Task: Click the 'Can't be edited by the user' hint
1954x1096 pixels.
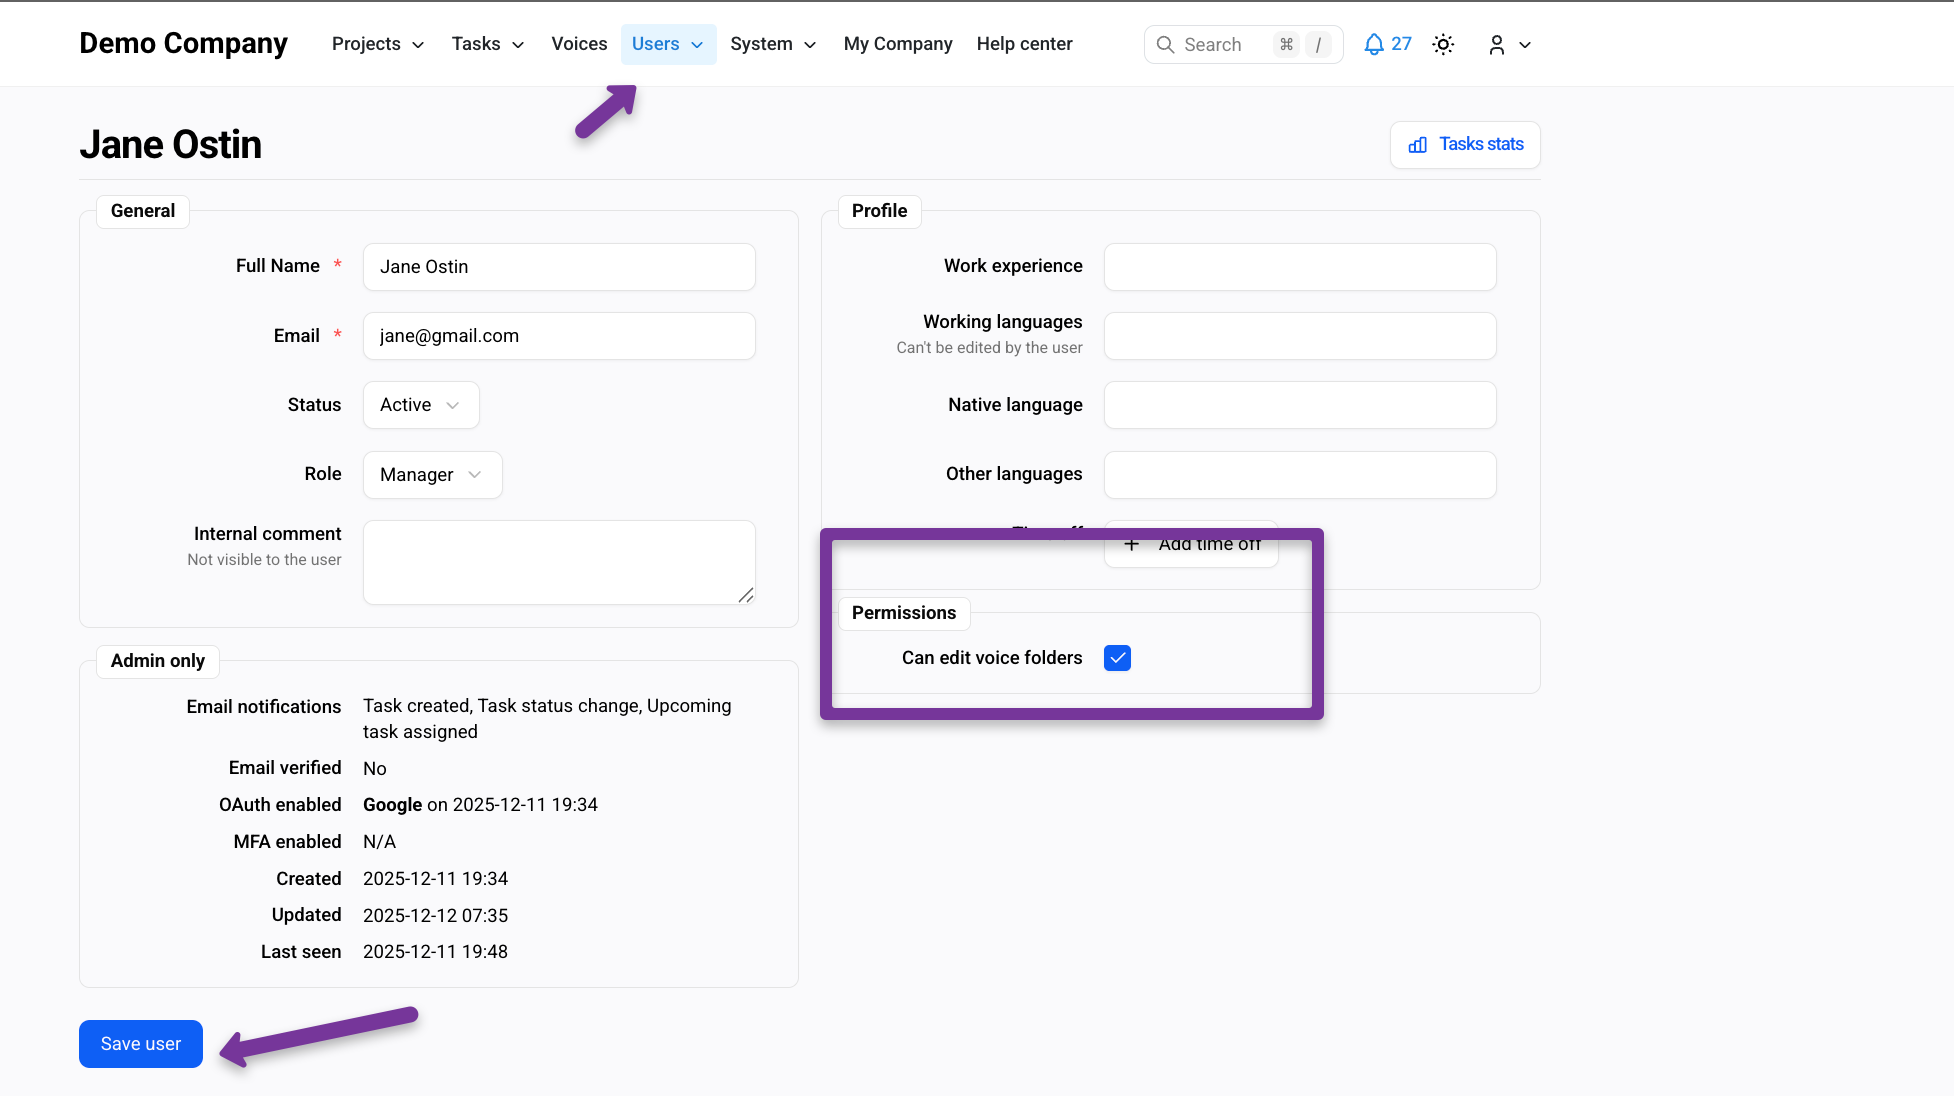Action: coord(989,348)
